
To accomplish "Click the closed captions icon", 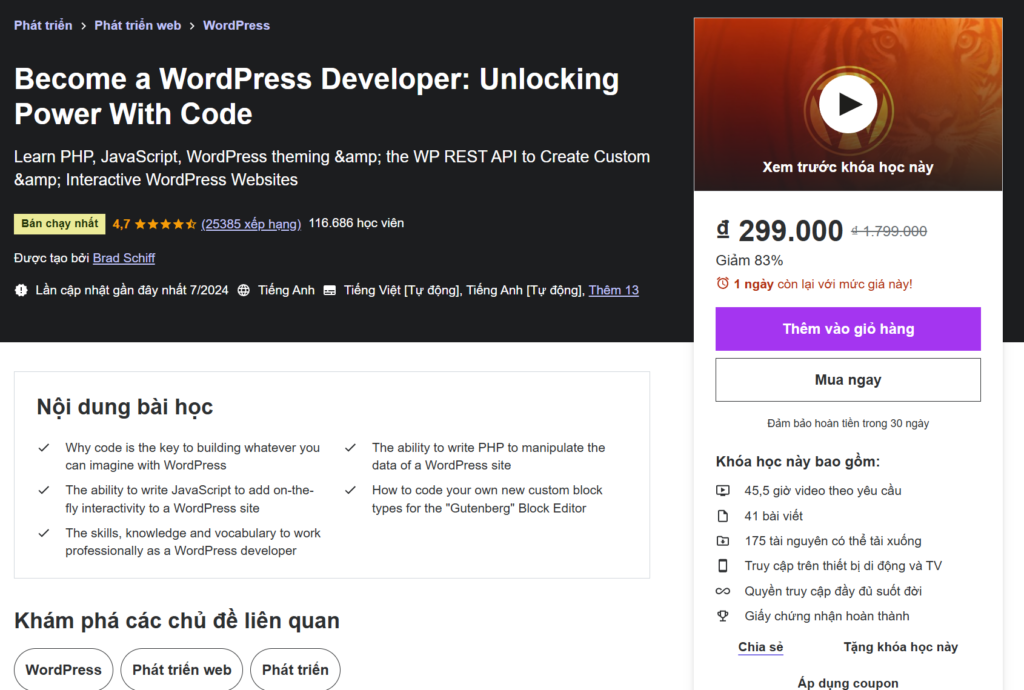I will point(330,290).
